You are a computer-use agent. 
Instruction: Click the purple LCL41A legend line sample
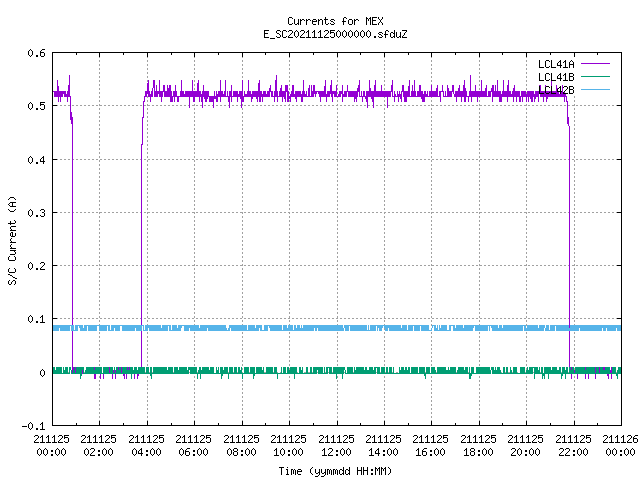pos(595,64)
